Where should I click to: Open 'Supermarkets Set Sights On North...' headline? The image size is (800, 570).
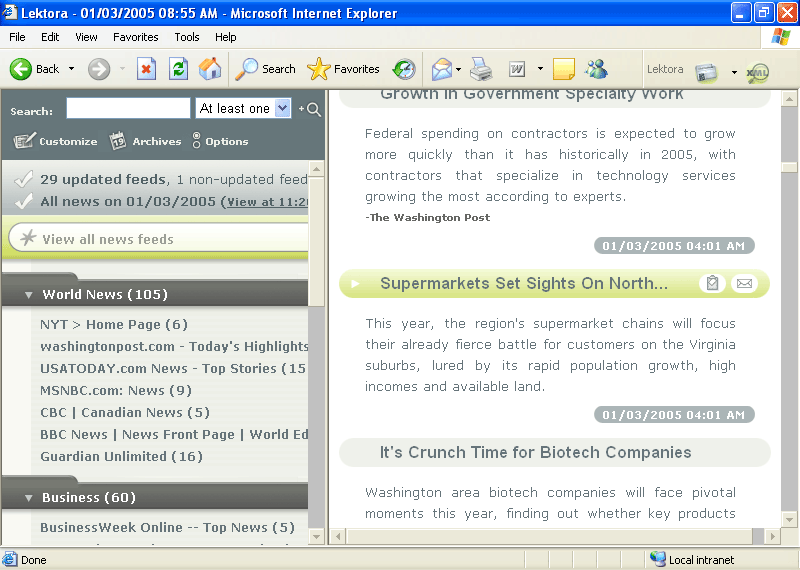point(524,283)
